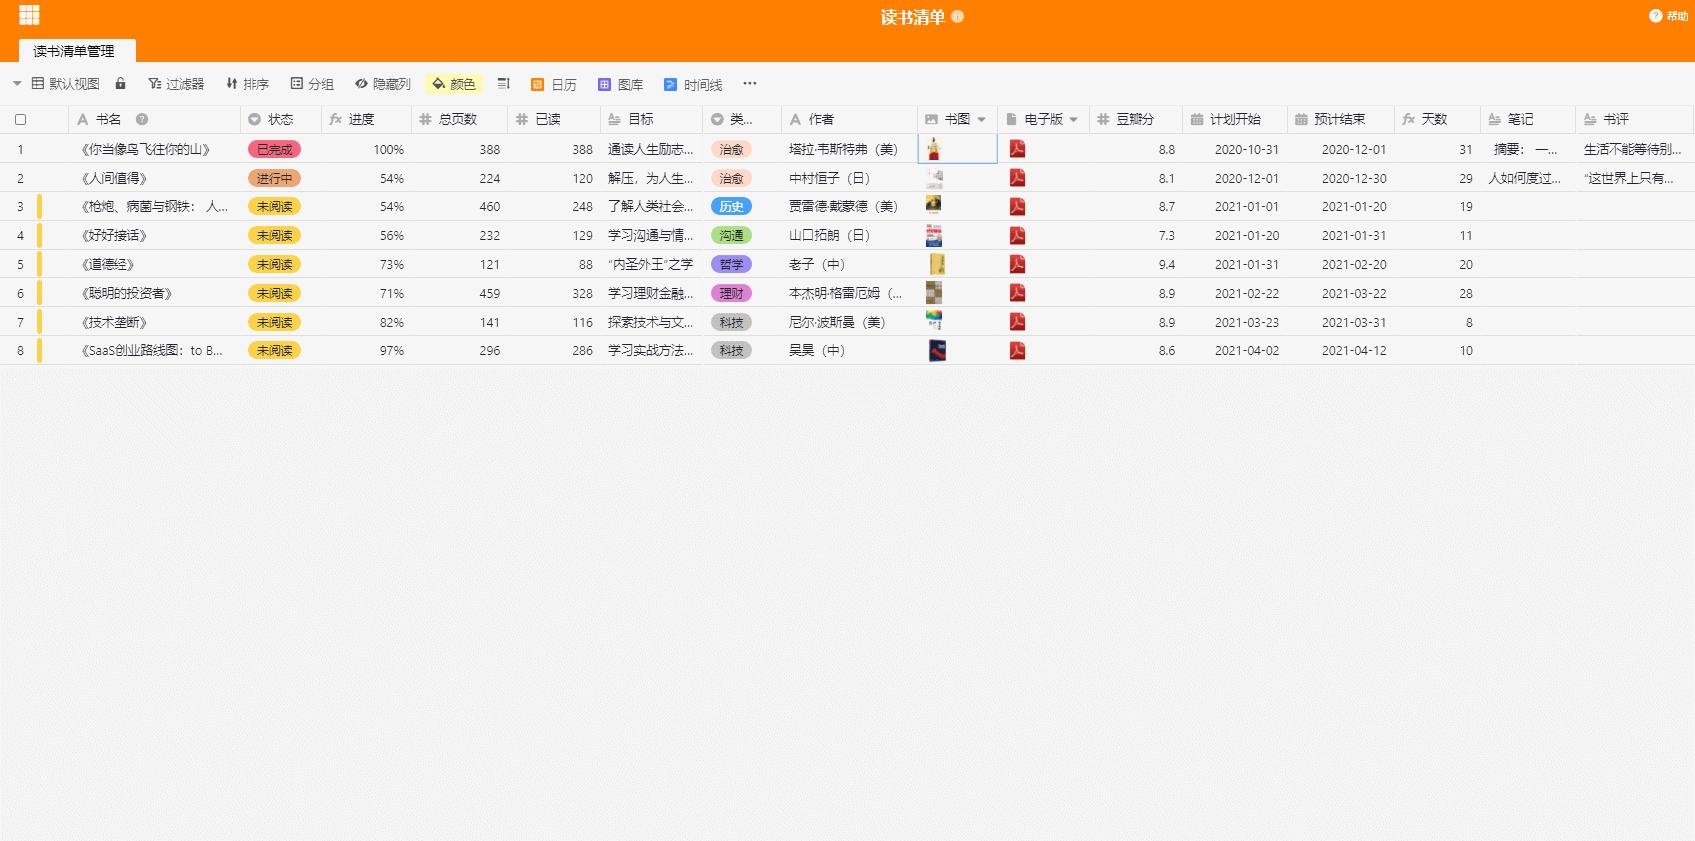
Task: Open the 日历 calendar plugin
Action: click(x=553, y=85)
